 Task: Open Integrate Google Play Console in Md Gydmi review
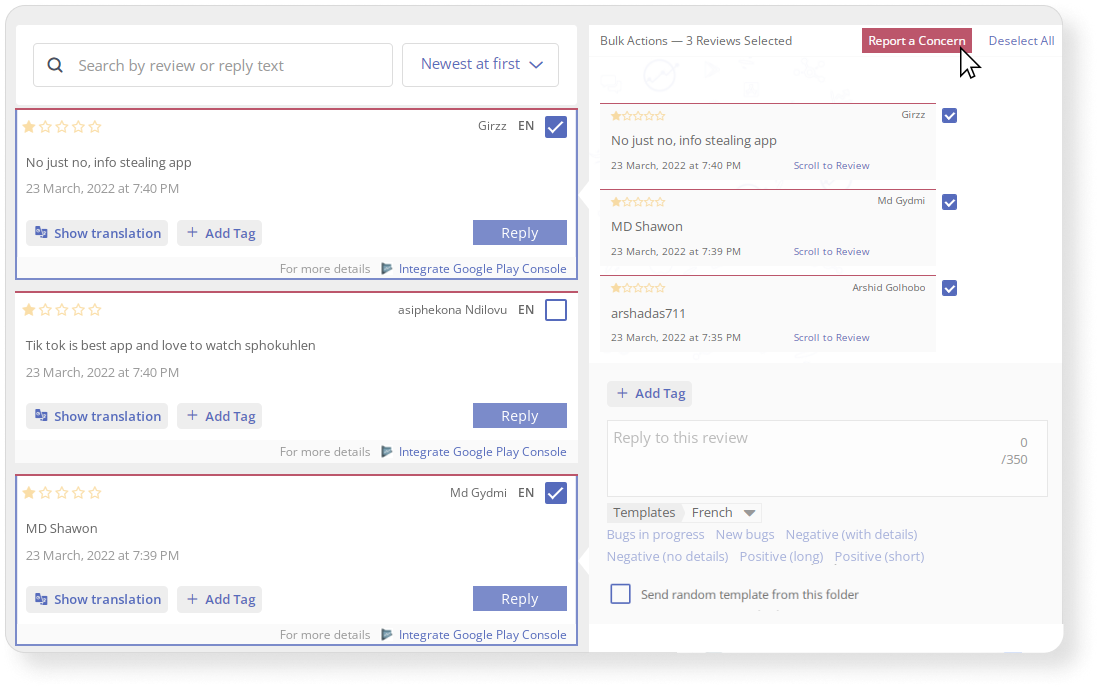coord(482,635)
